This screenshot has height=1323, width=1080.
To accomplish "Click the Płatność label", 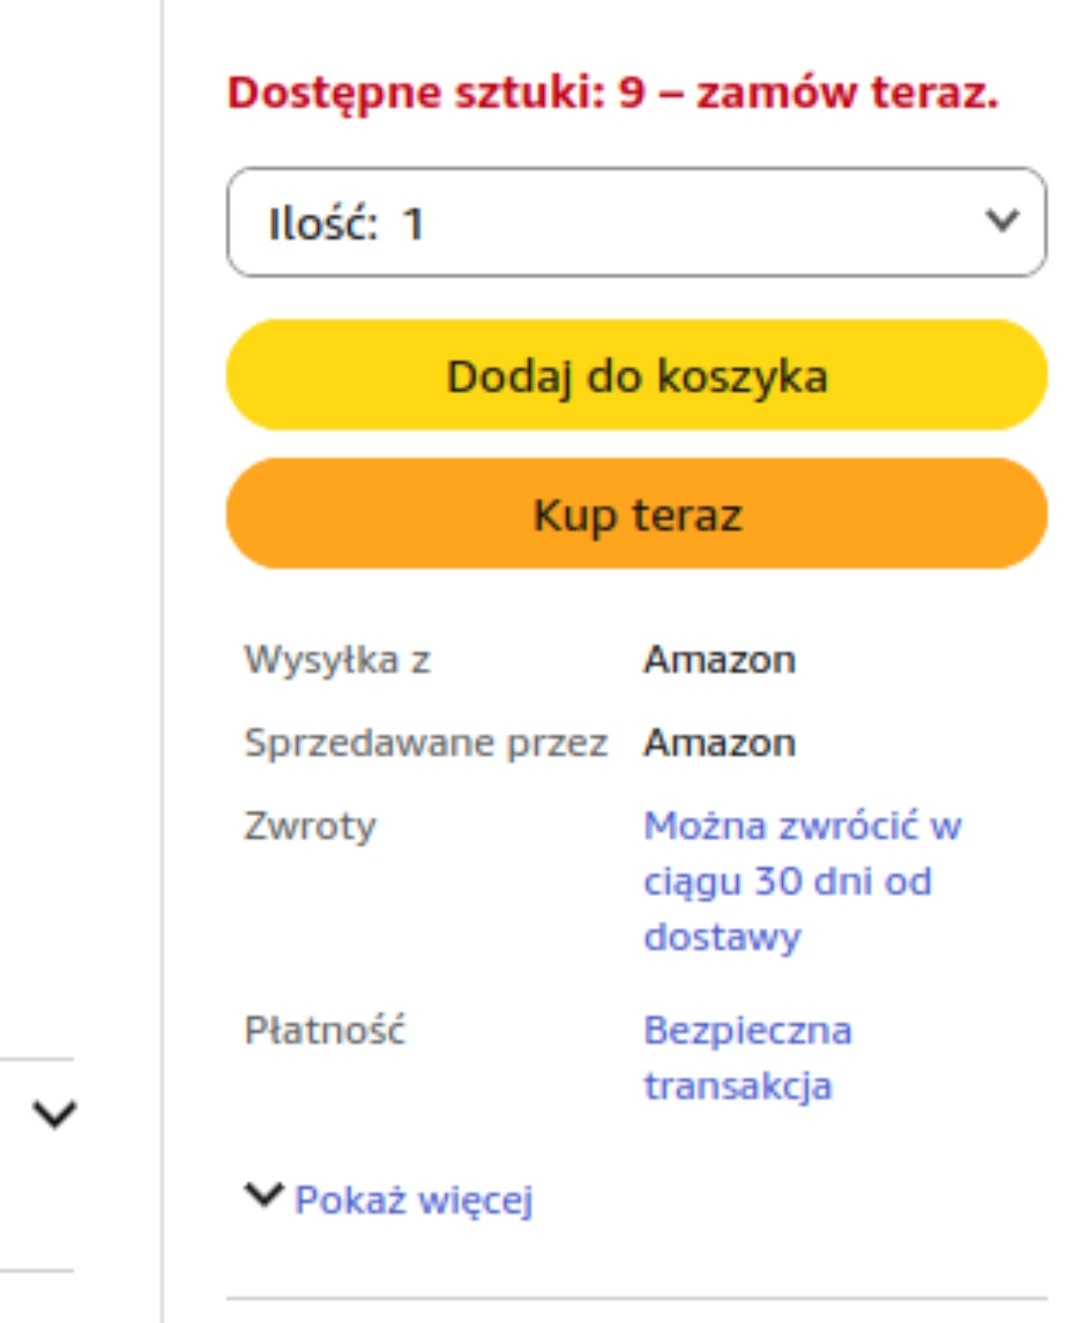I will point(325,1030).
